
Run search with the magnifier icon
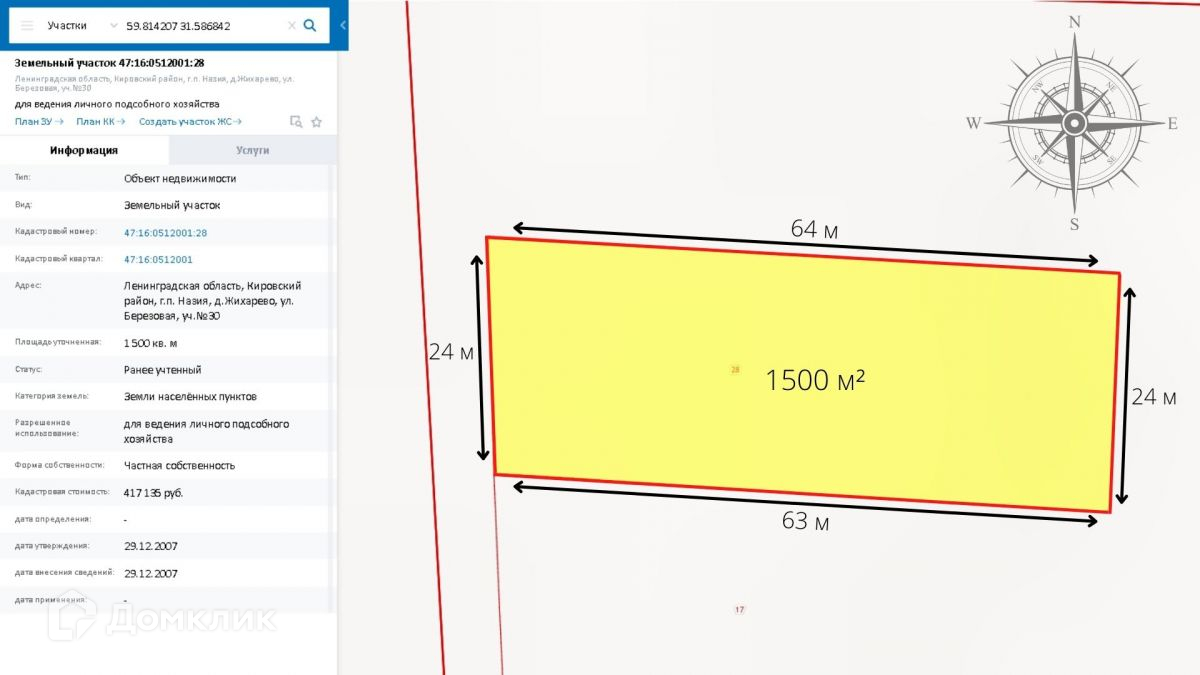pyautogui.click(x=310, y=26)
